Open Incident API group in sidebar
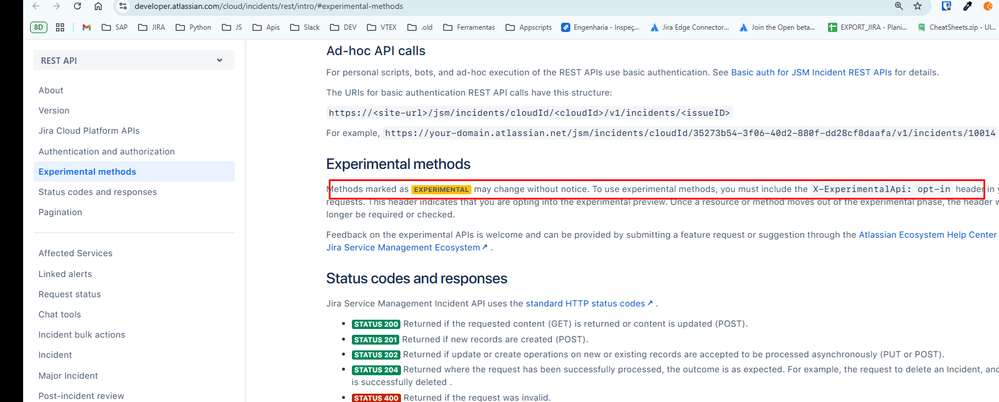The image size is (999, 402). coord(55,355)
